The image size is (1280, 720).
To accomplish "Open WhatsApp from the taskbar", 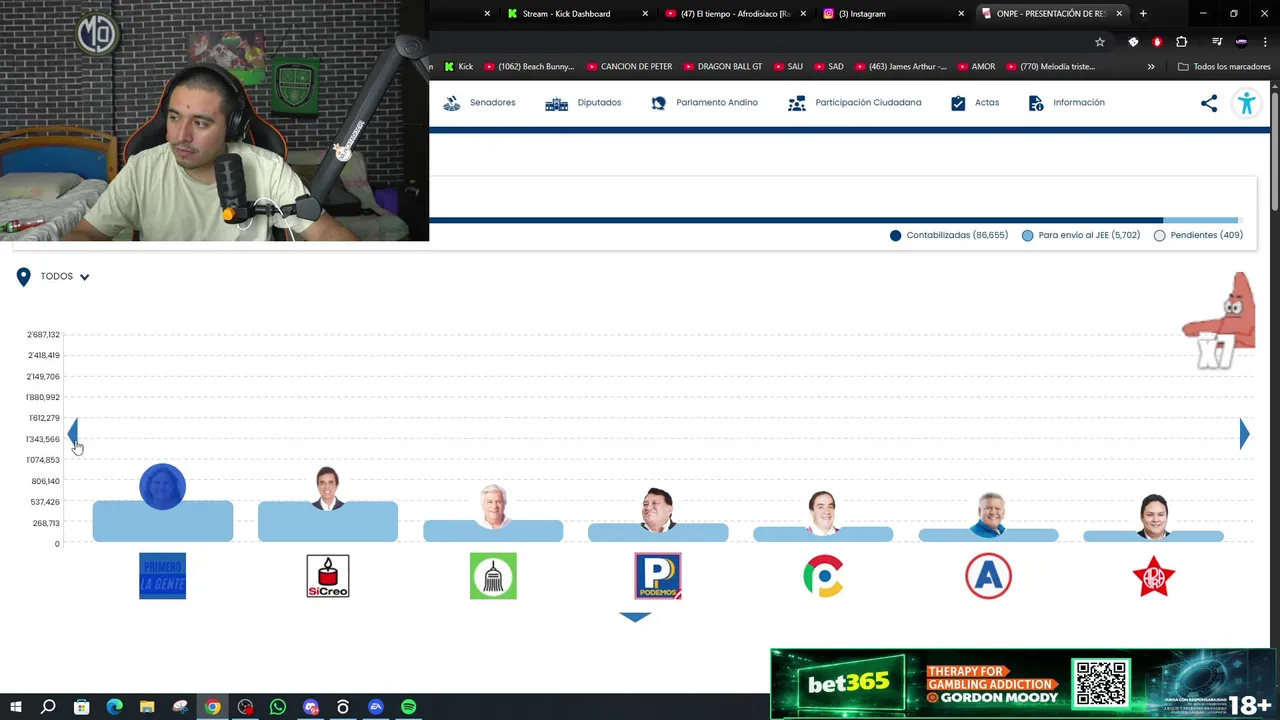I will pyautogui.click(x=278, y=707).
